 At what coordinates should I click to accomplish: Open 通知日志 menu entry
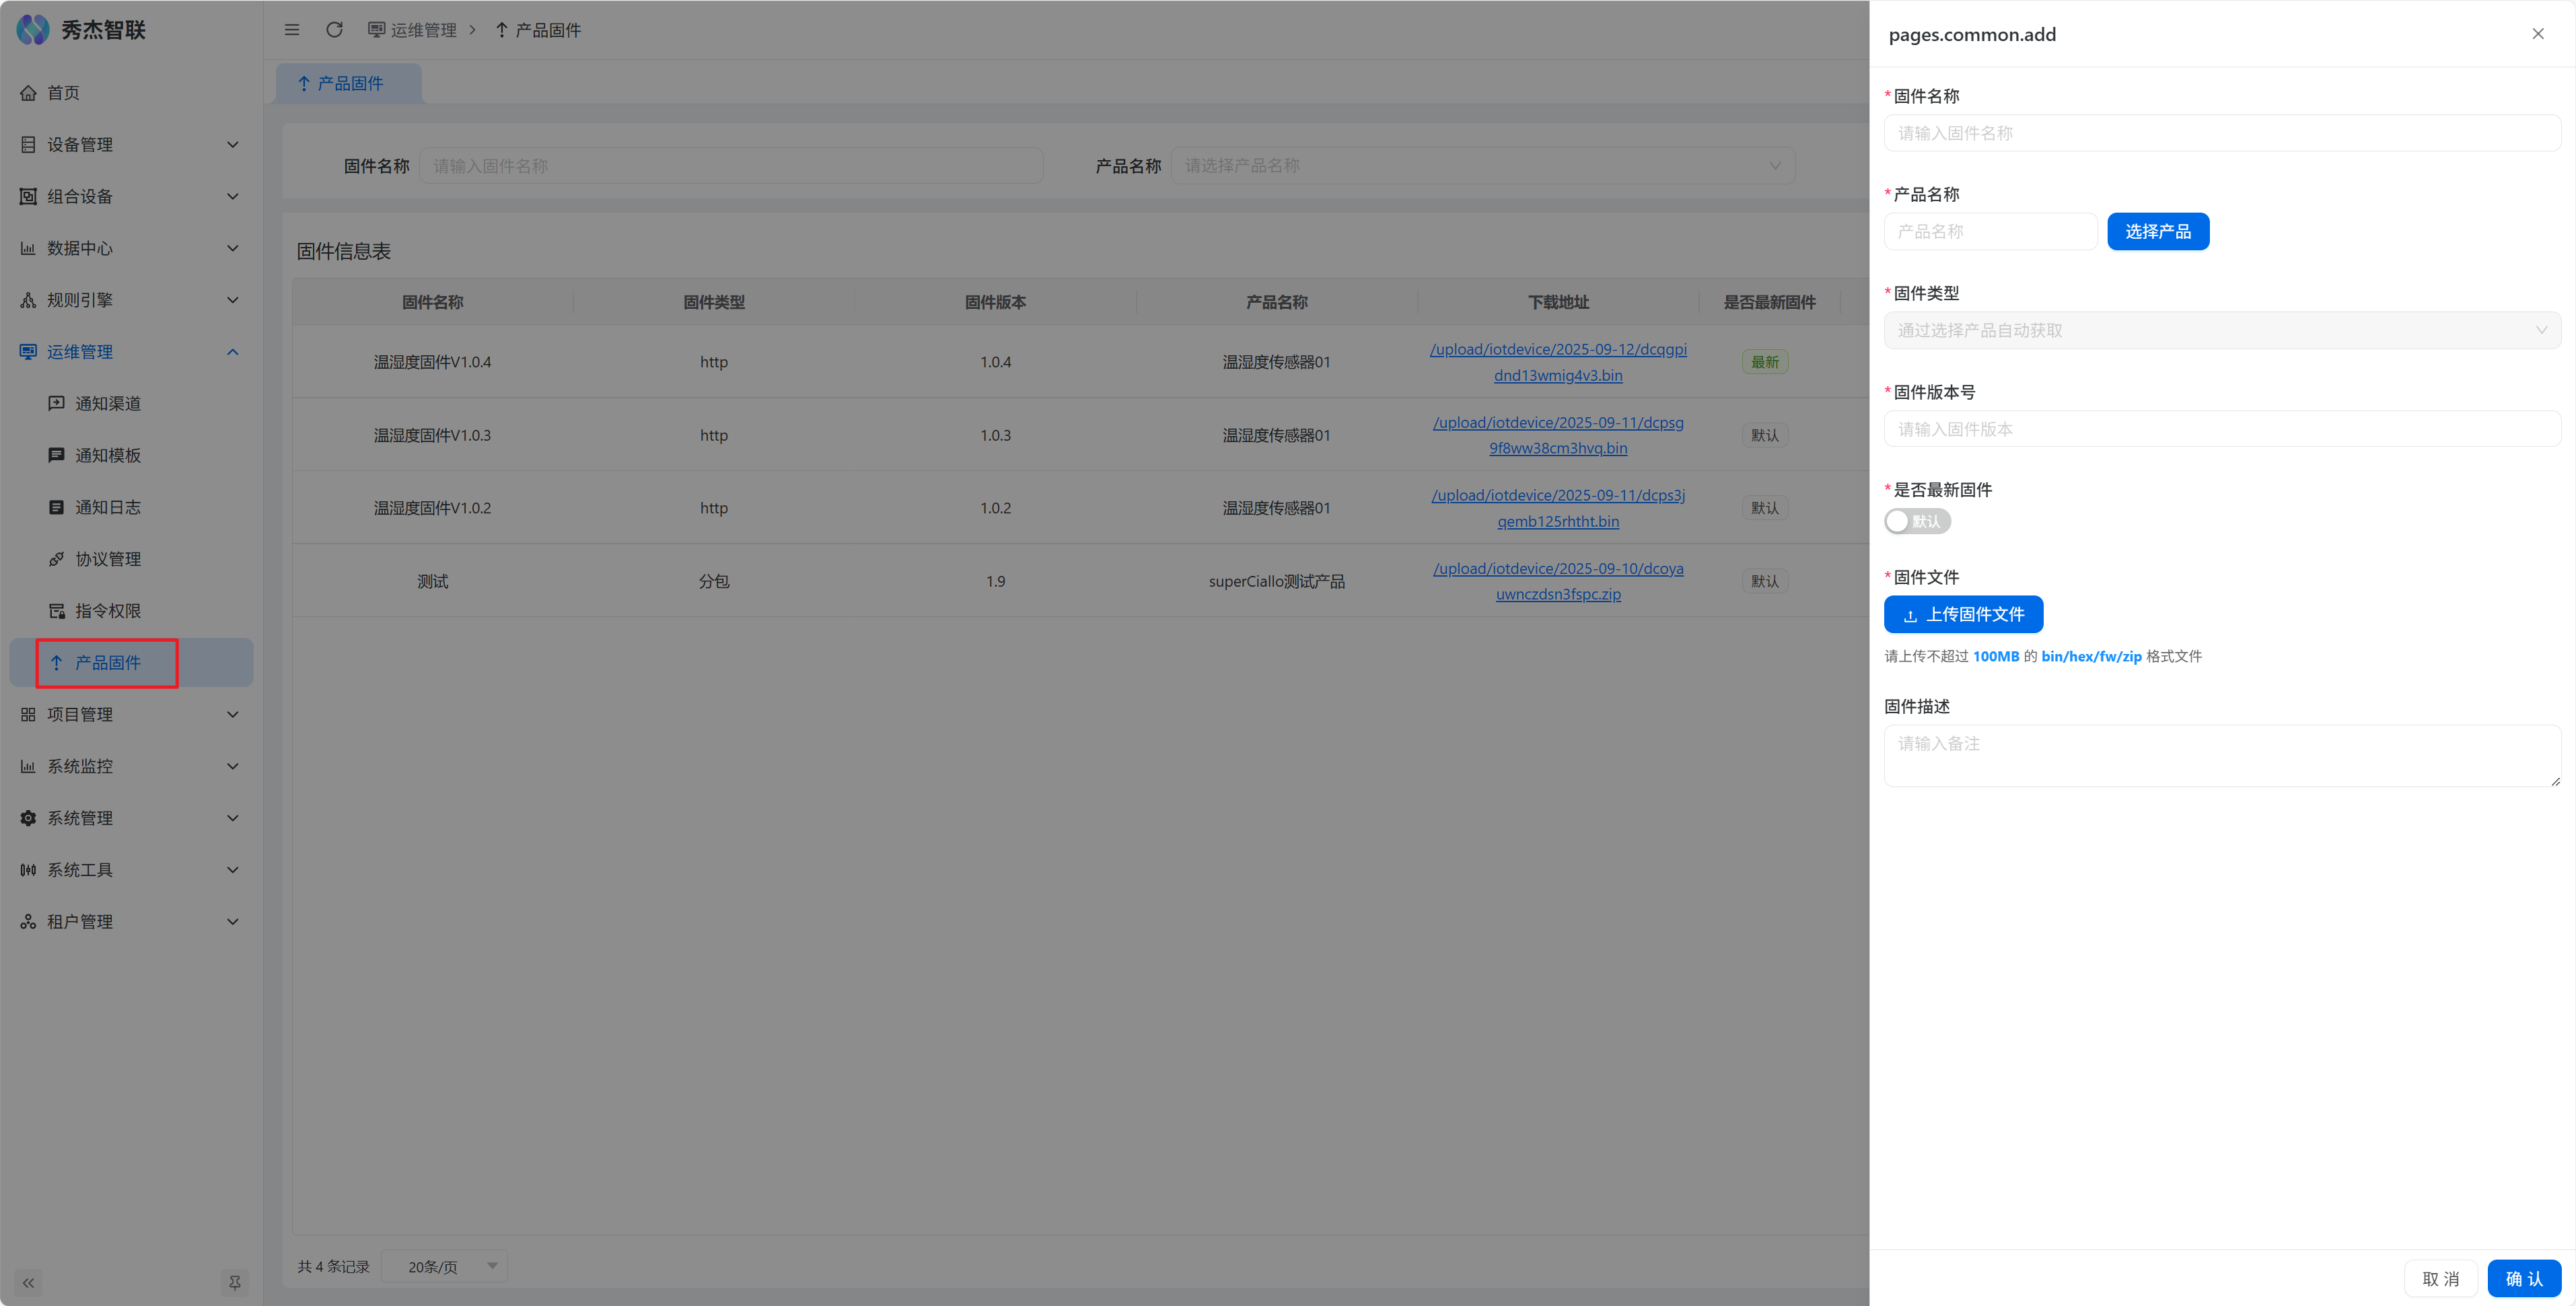[108, 507]
